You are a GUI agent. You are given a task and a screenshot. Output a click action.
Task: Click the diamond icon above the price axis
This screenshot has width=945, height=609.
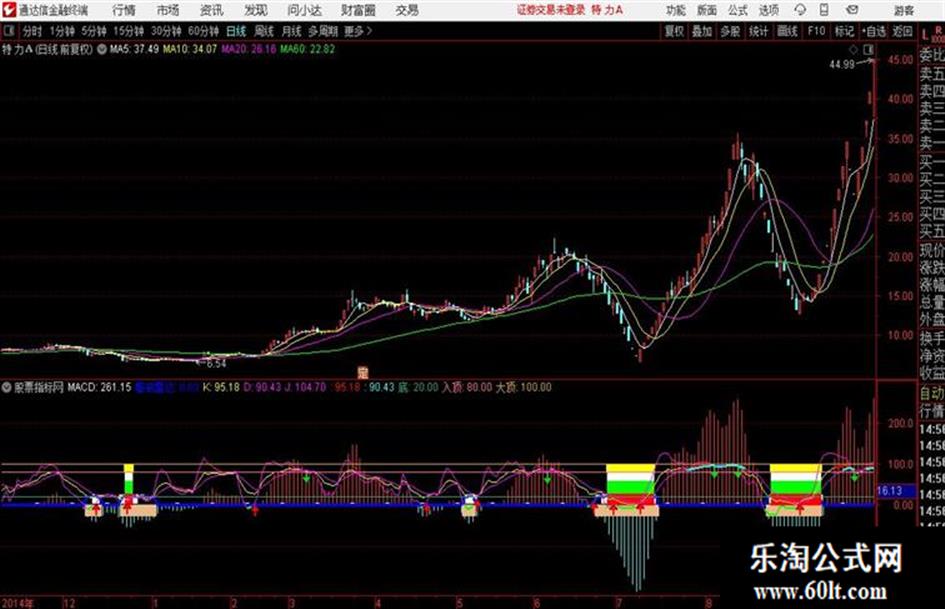[854, 49]
